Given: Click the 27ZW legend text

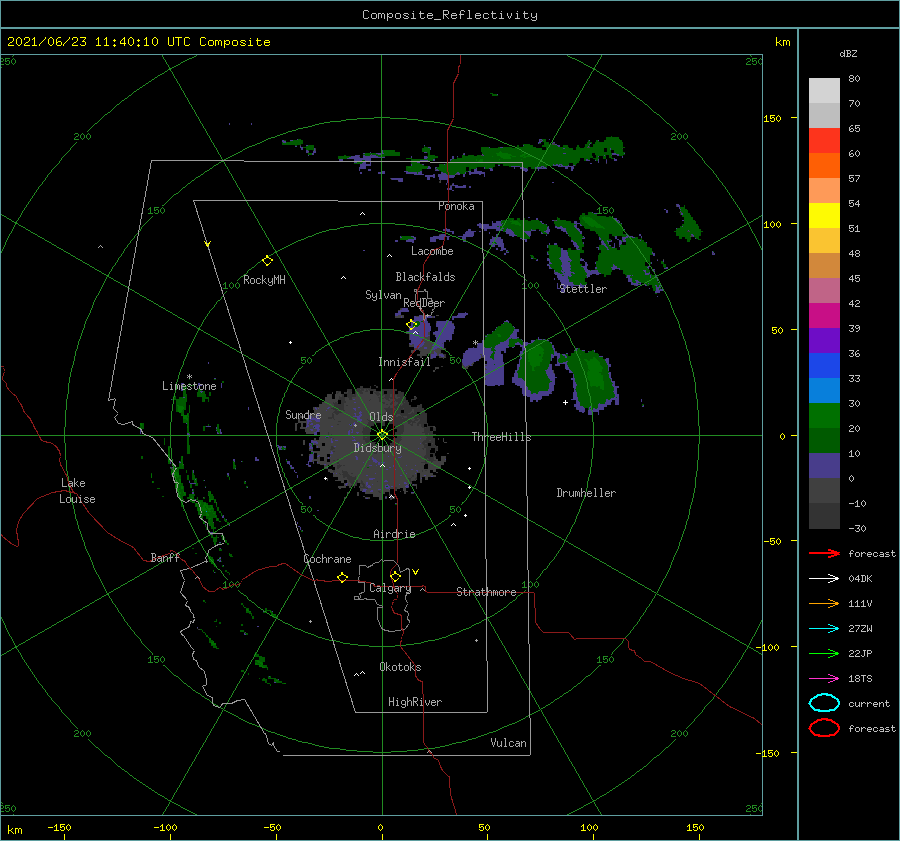Looking at the screenshot, I should pyautogui.click(x=860, y=629).
